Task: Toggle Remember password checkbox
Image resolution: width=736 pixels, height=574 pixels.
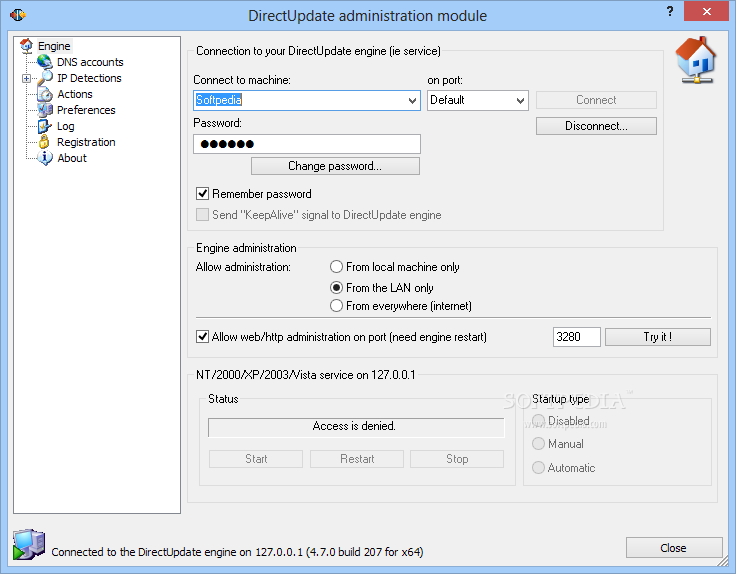Action: tap(202, 193)
